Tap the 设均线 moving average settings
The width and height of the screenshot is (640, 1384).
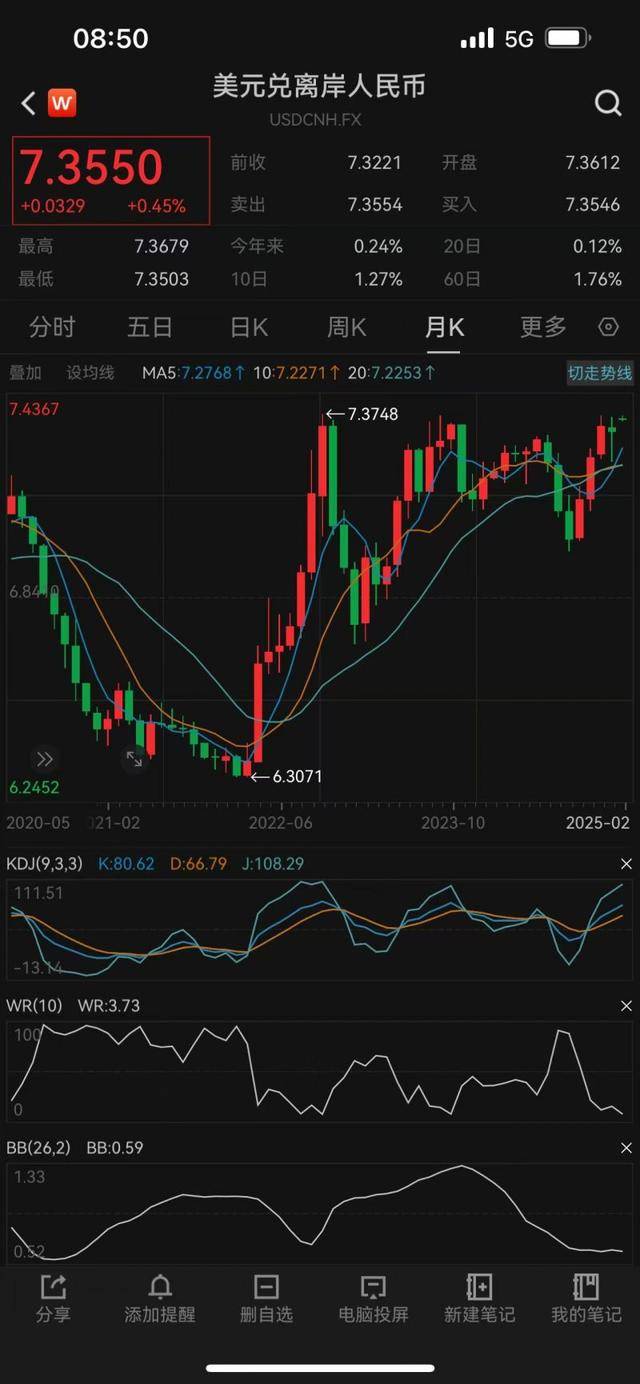point(91,373)
